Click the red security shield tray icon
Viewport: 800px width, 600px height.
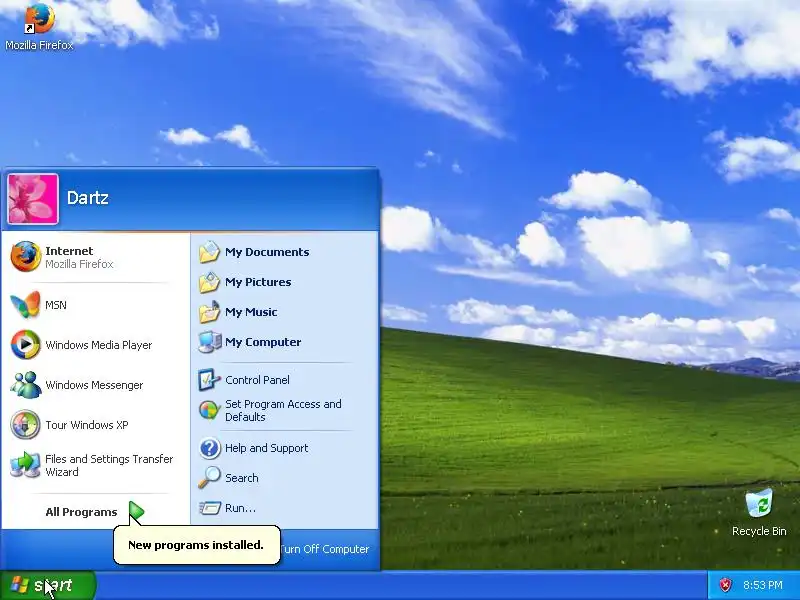coord(726,585)
